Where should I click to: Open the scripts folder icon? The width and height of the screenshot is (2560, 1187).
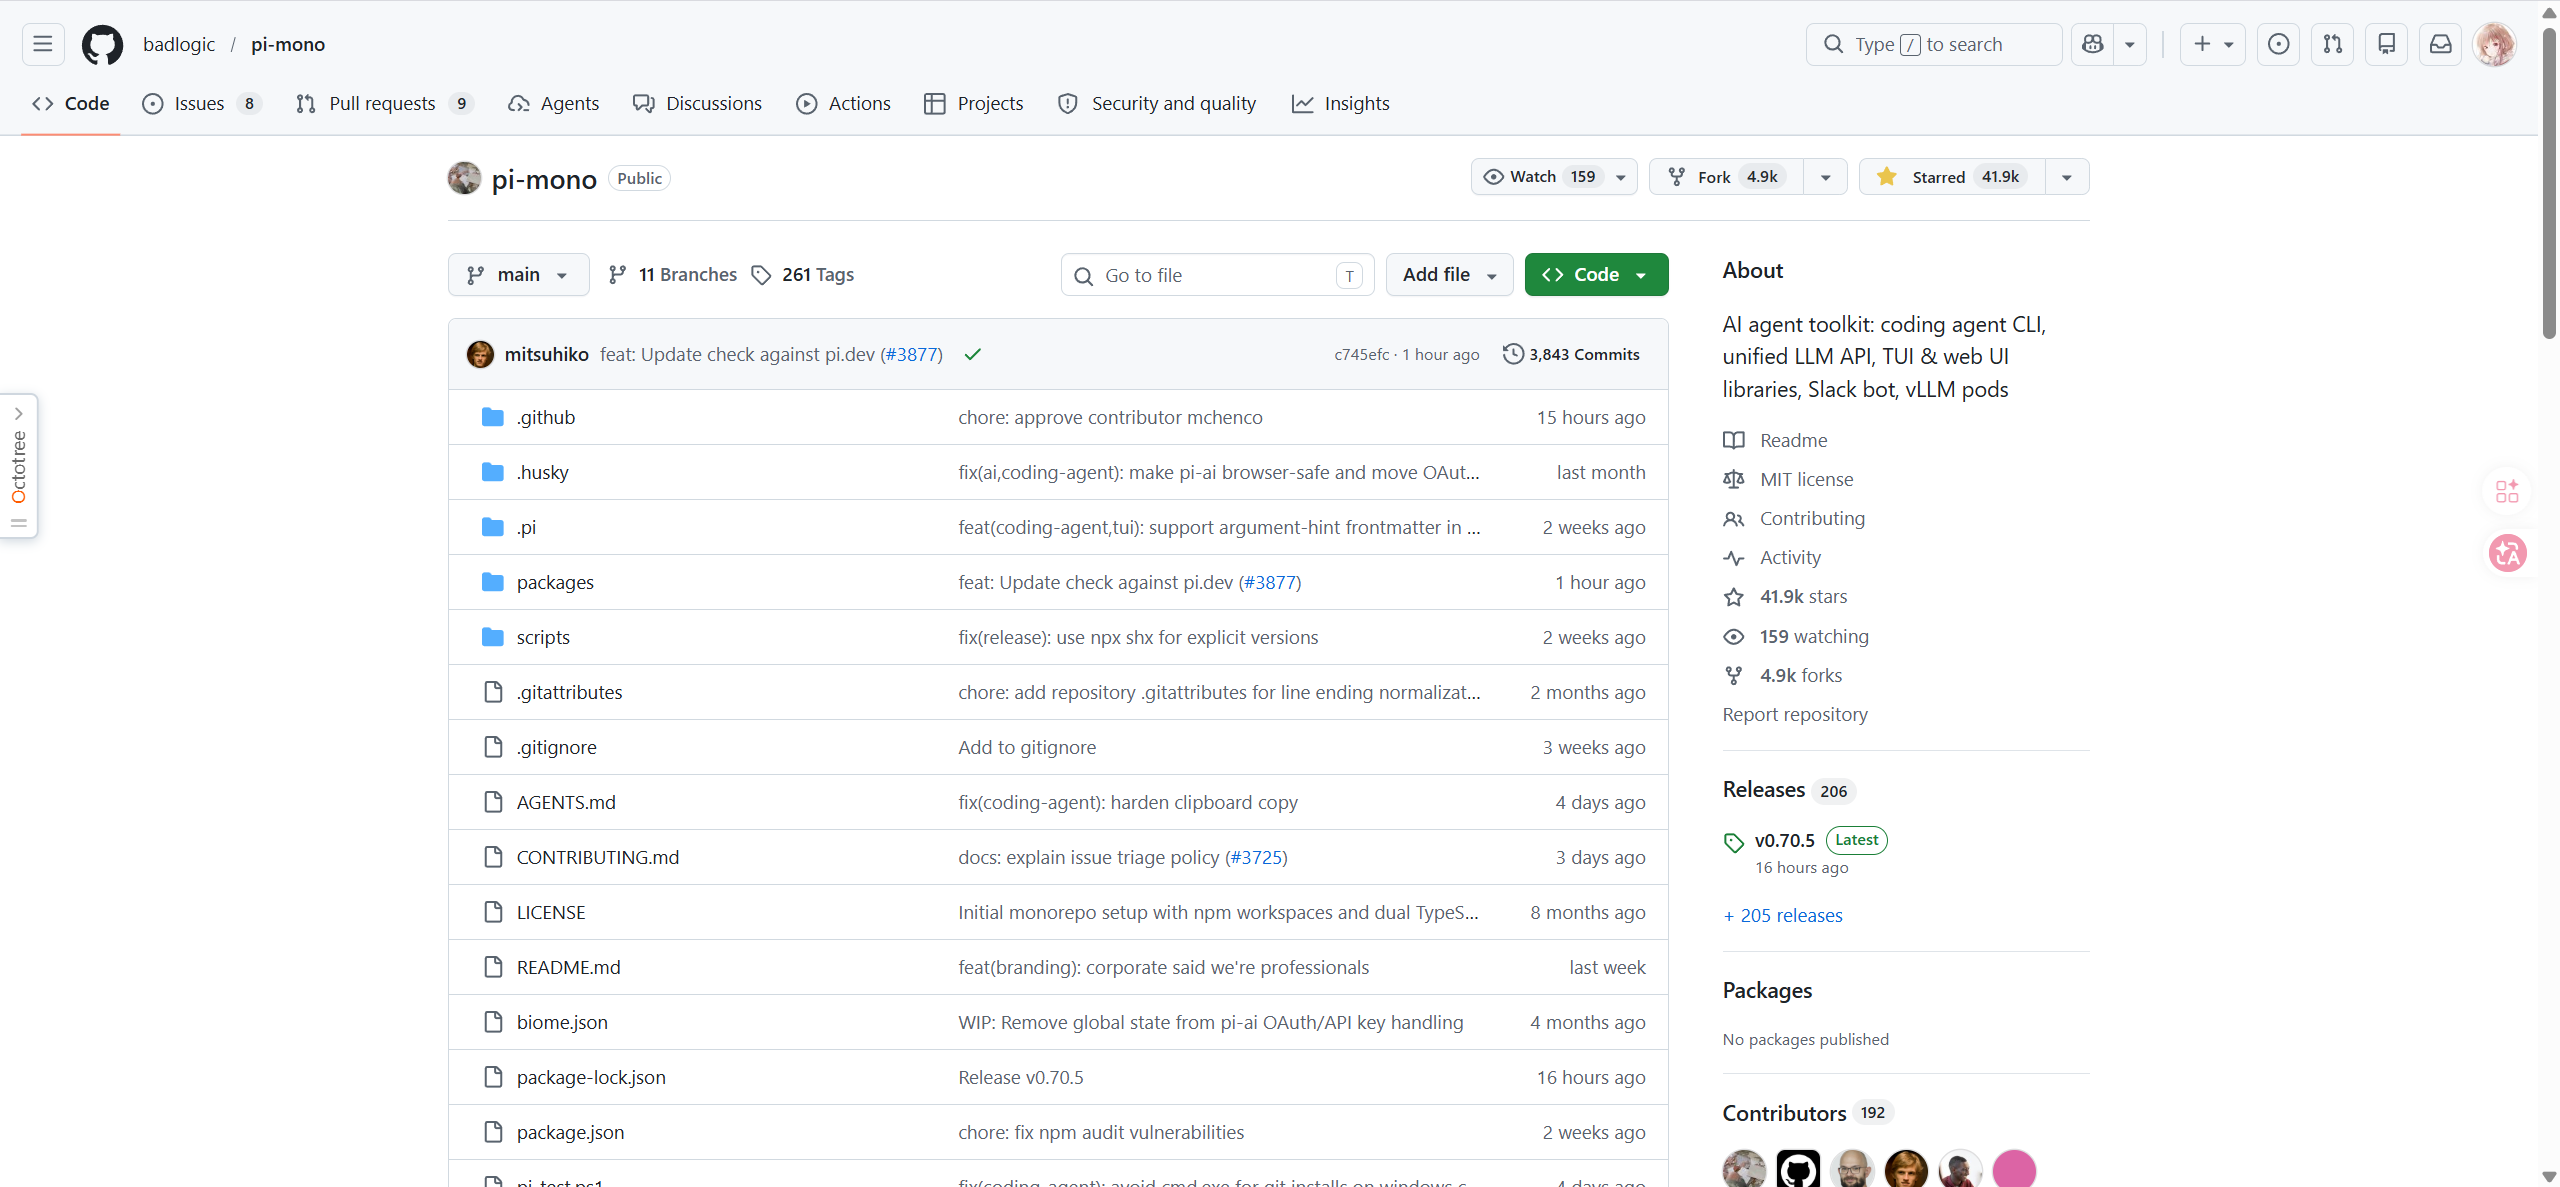click(x=492, y=637)
